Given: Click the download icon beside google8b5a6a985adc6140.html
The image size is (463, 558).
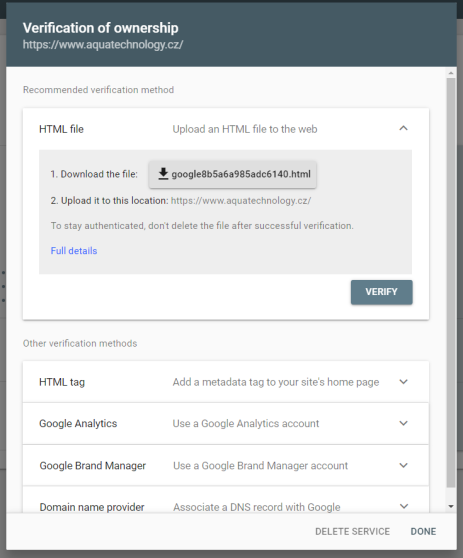Looking at the screenshot, I should click(163, 174).
